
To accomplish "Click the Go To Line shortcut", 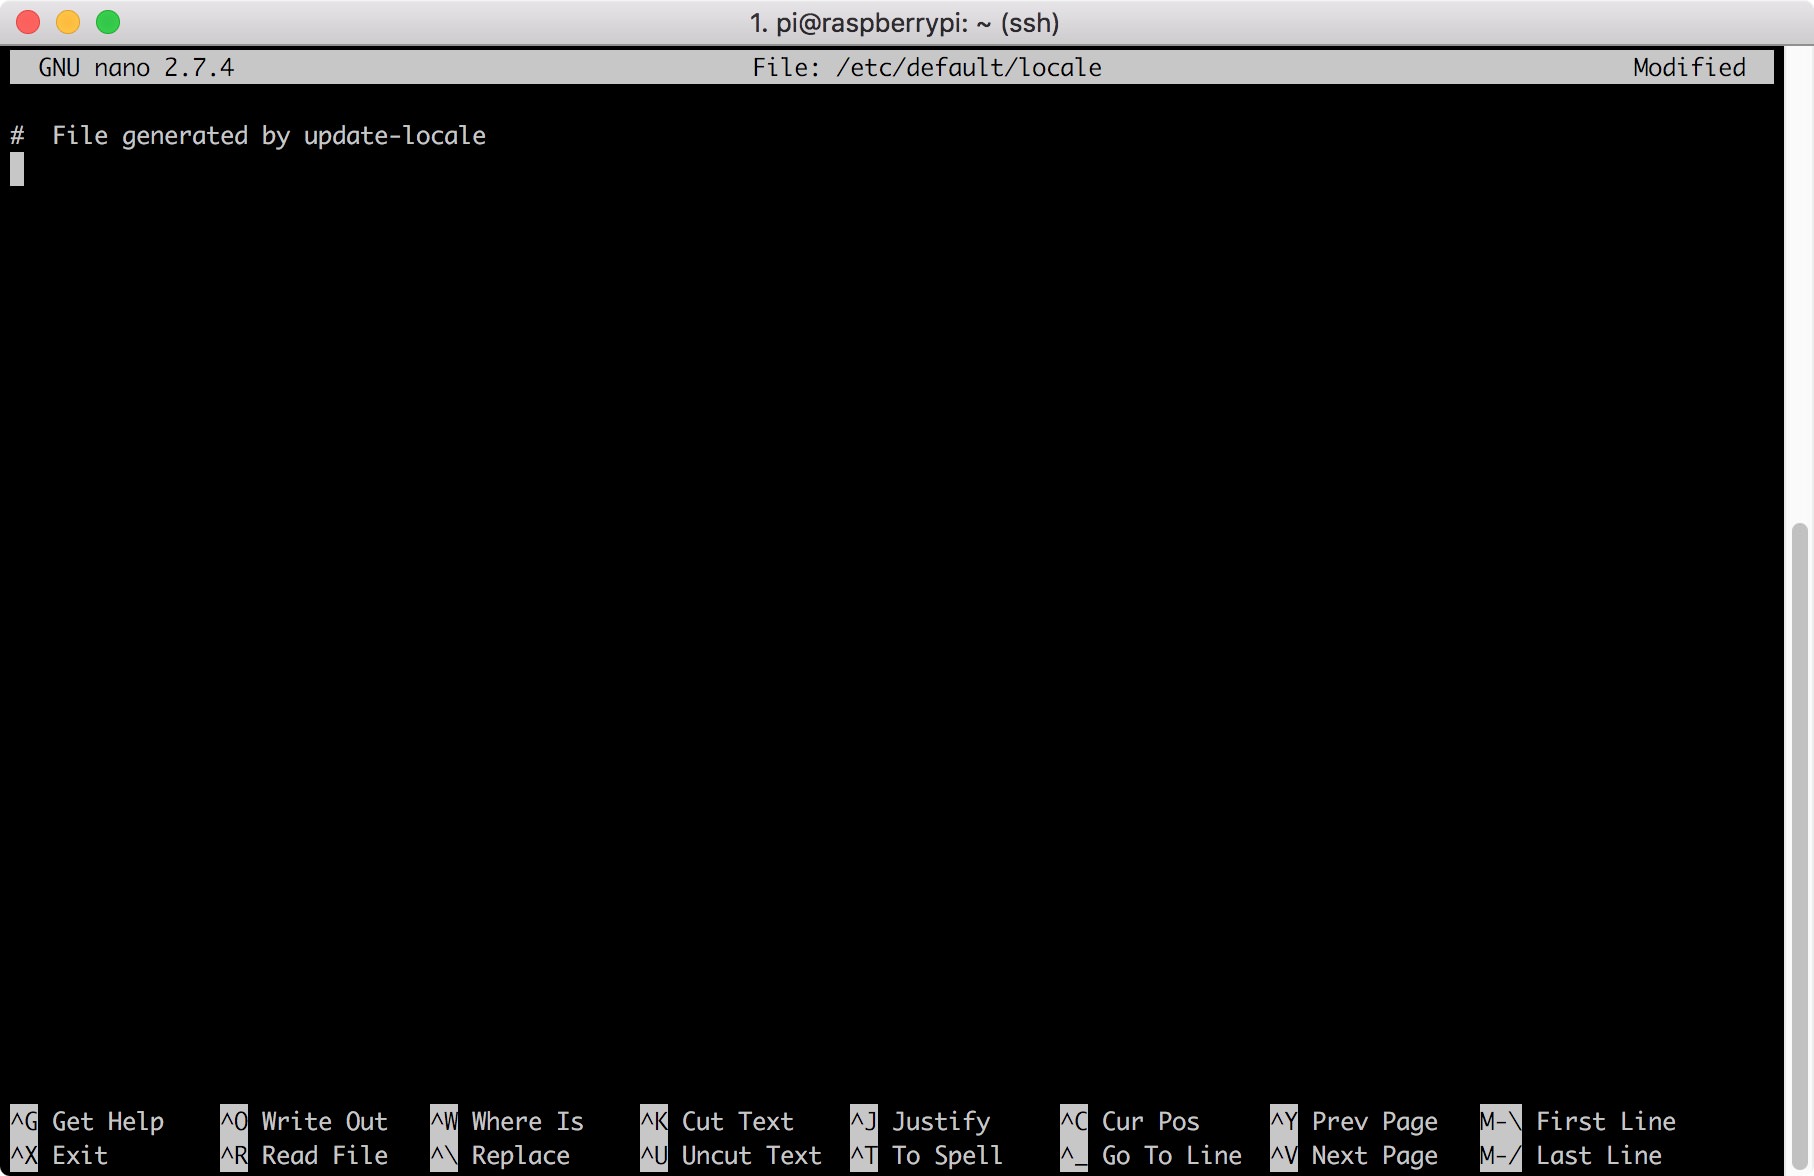I will 1151,1155.
